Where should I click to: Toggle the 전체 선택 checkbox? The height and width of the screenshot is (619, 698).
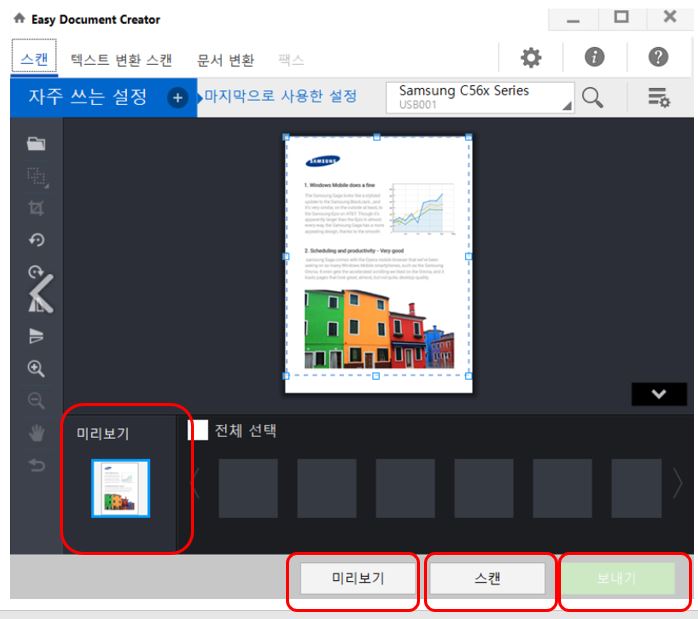point(198,430)
